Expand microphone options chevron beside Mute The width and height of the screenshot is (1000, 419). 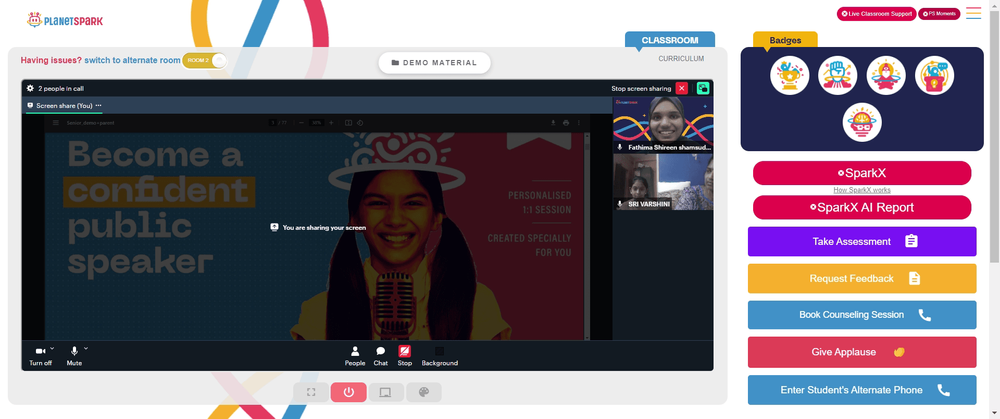[x=86, y=348]
